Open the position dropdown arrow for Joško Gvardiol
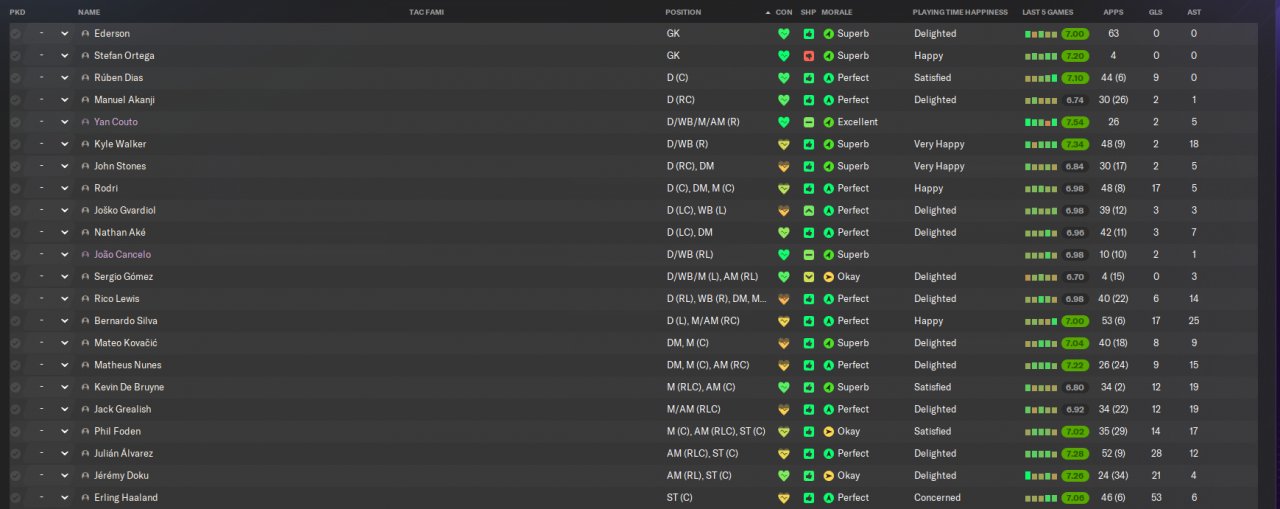 65,210
